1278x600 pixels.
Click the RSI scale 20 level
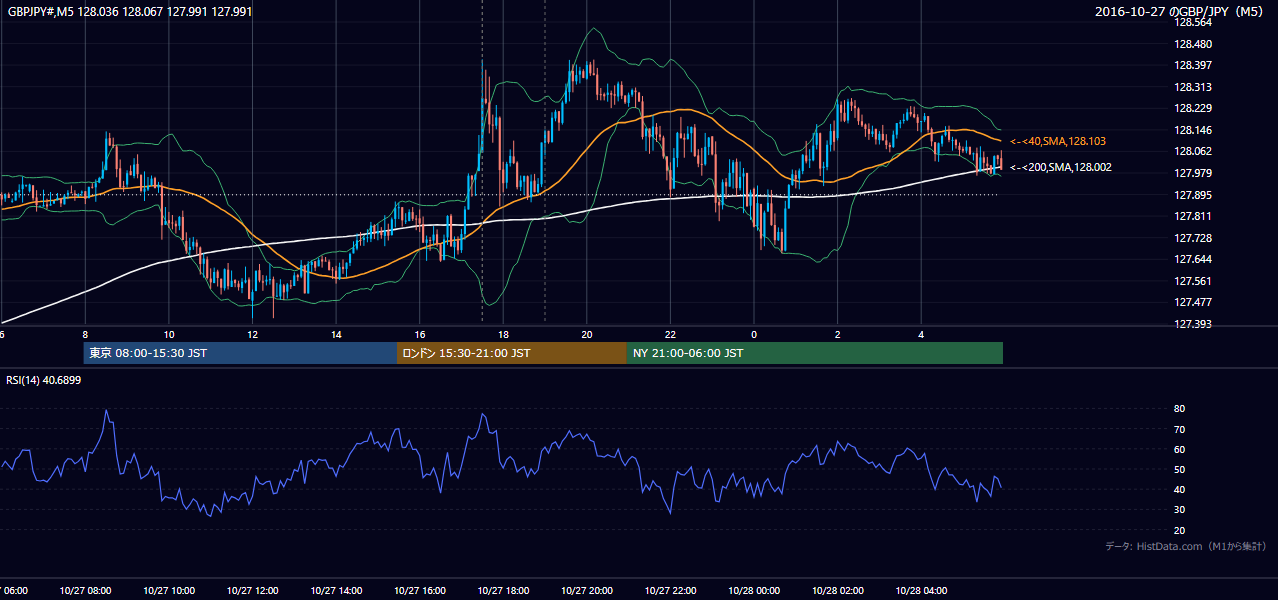point(1179,530)
